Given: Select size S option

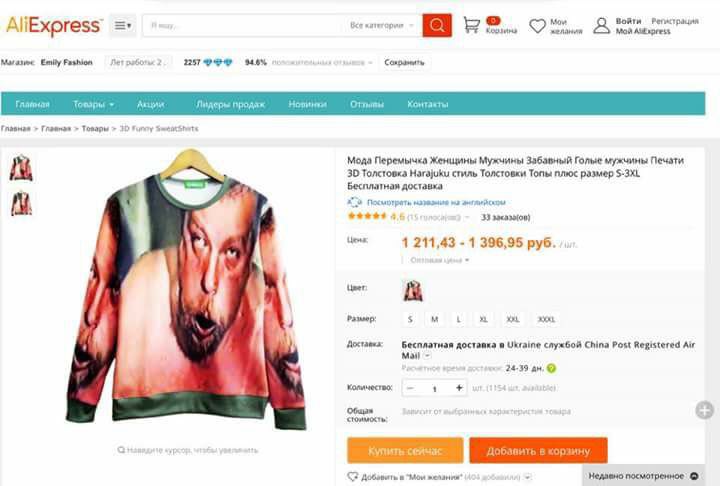Looking at the screenshot, I should 410,319.
